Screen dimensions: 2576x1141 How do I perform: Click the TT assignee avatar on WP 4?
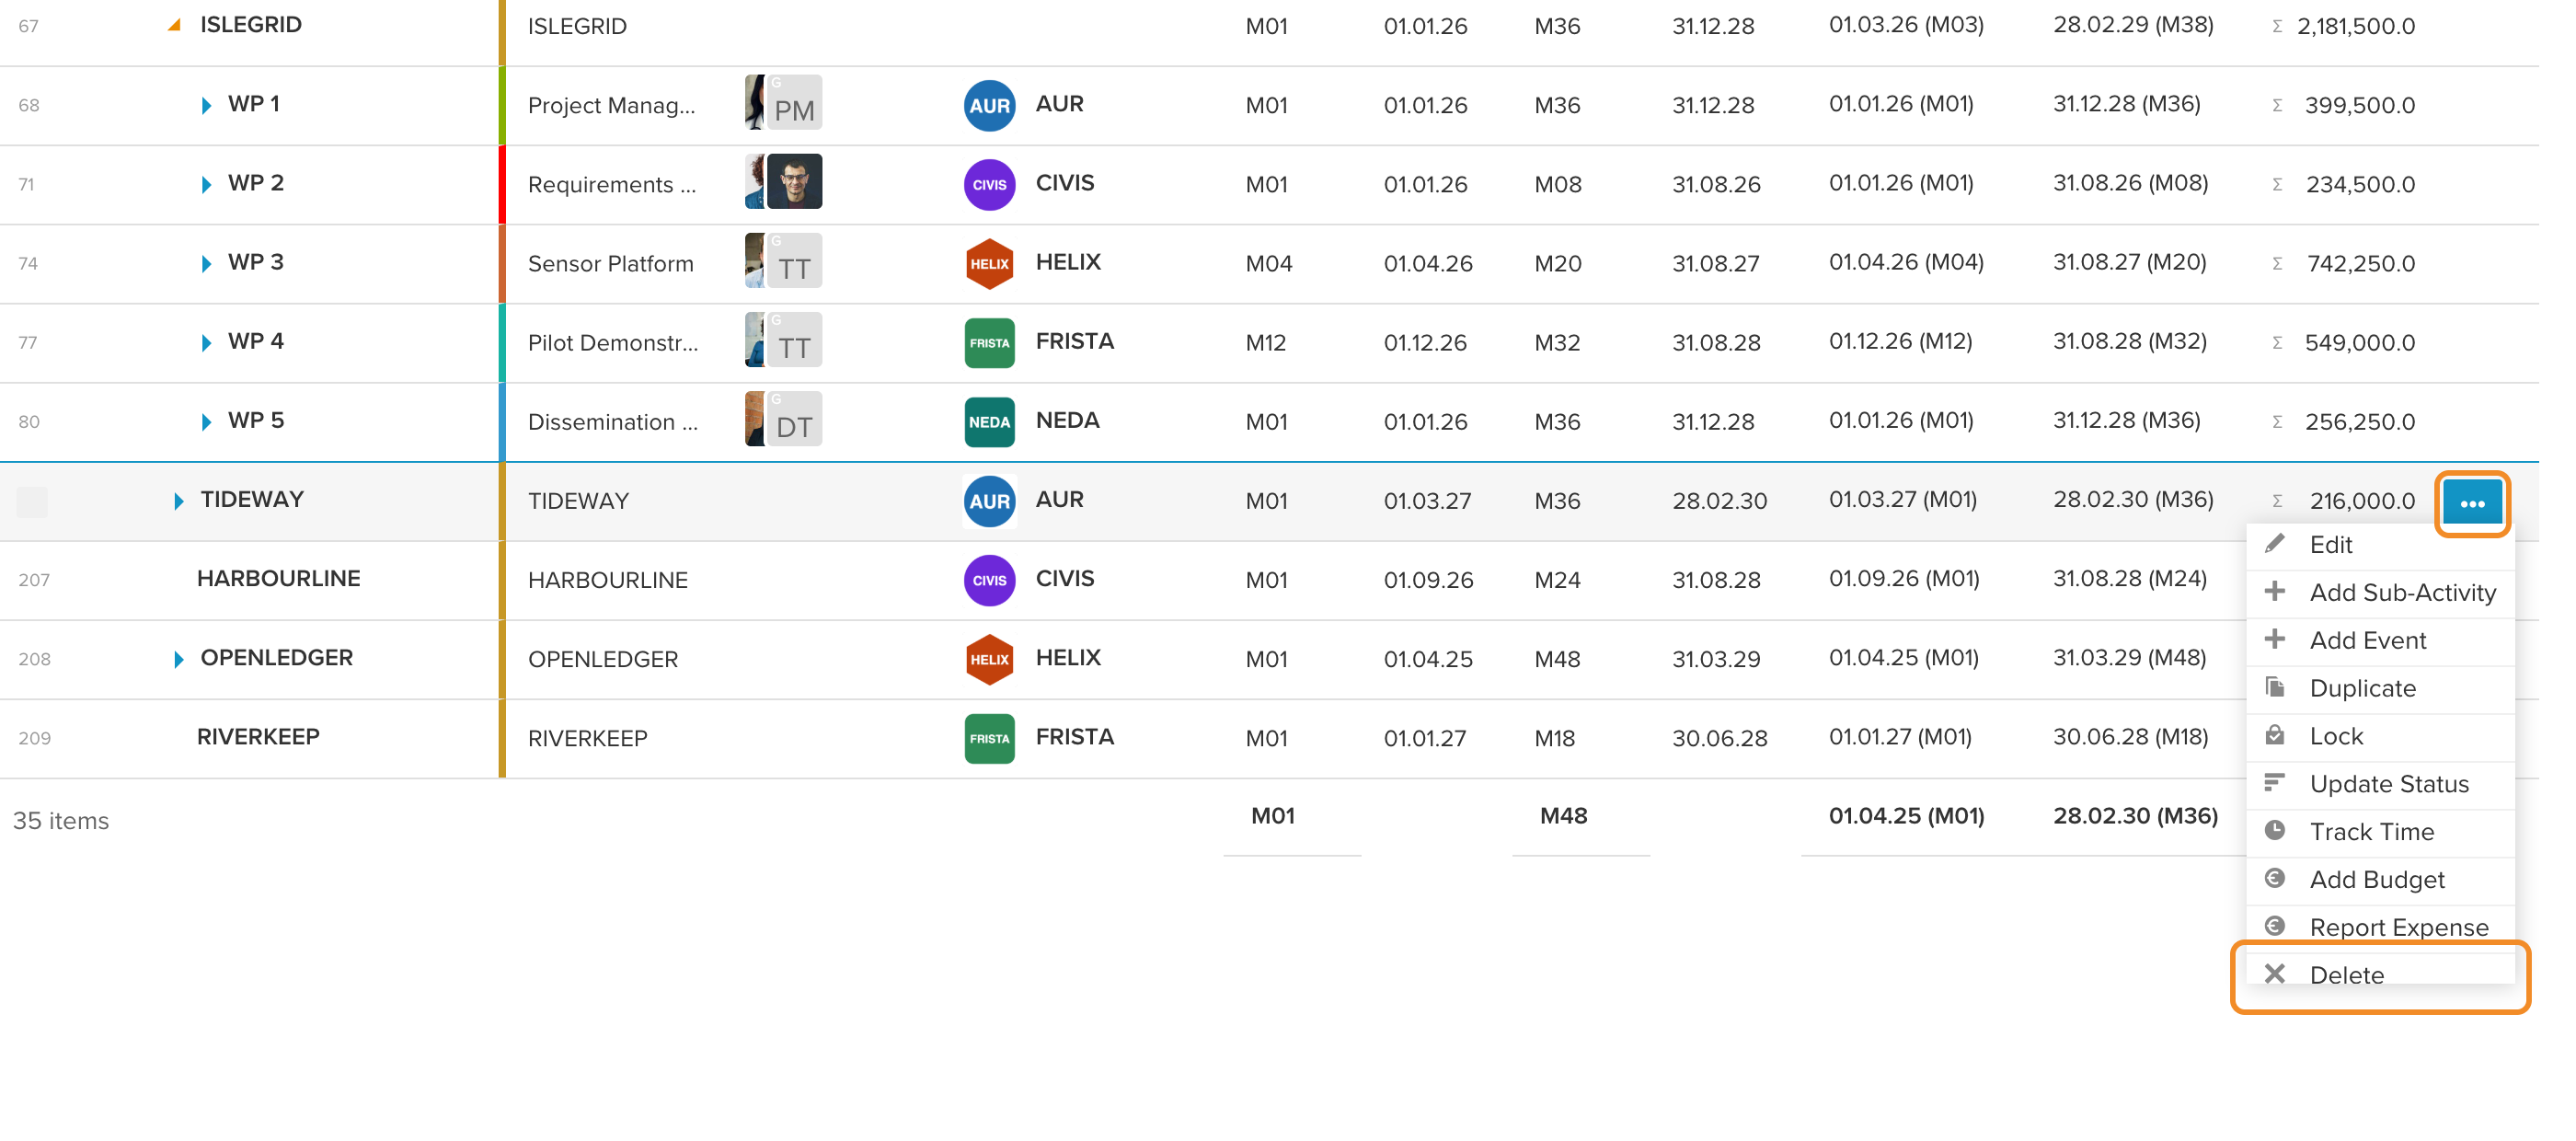point(794,339)
